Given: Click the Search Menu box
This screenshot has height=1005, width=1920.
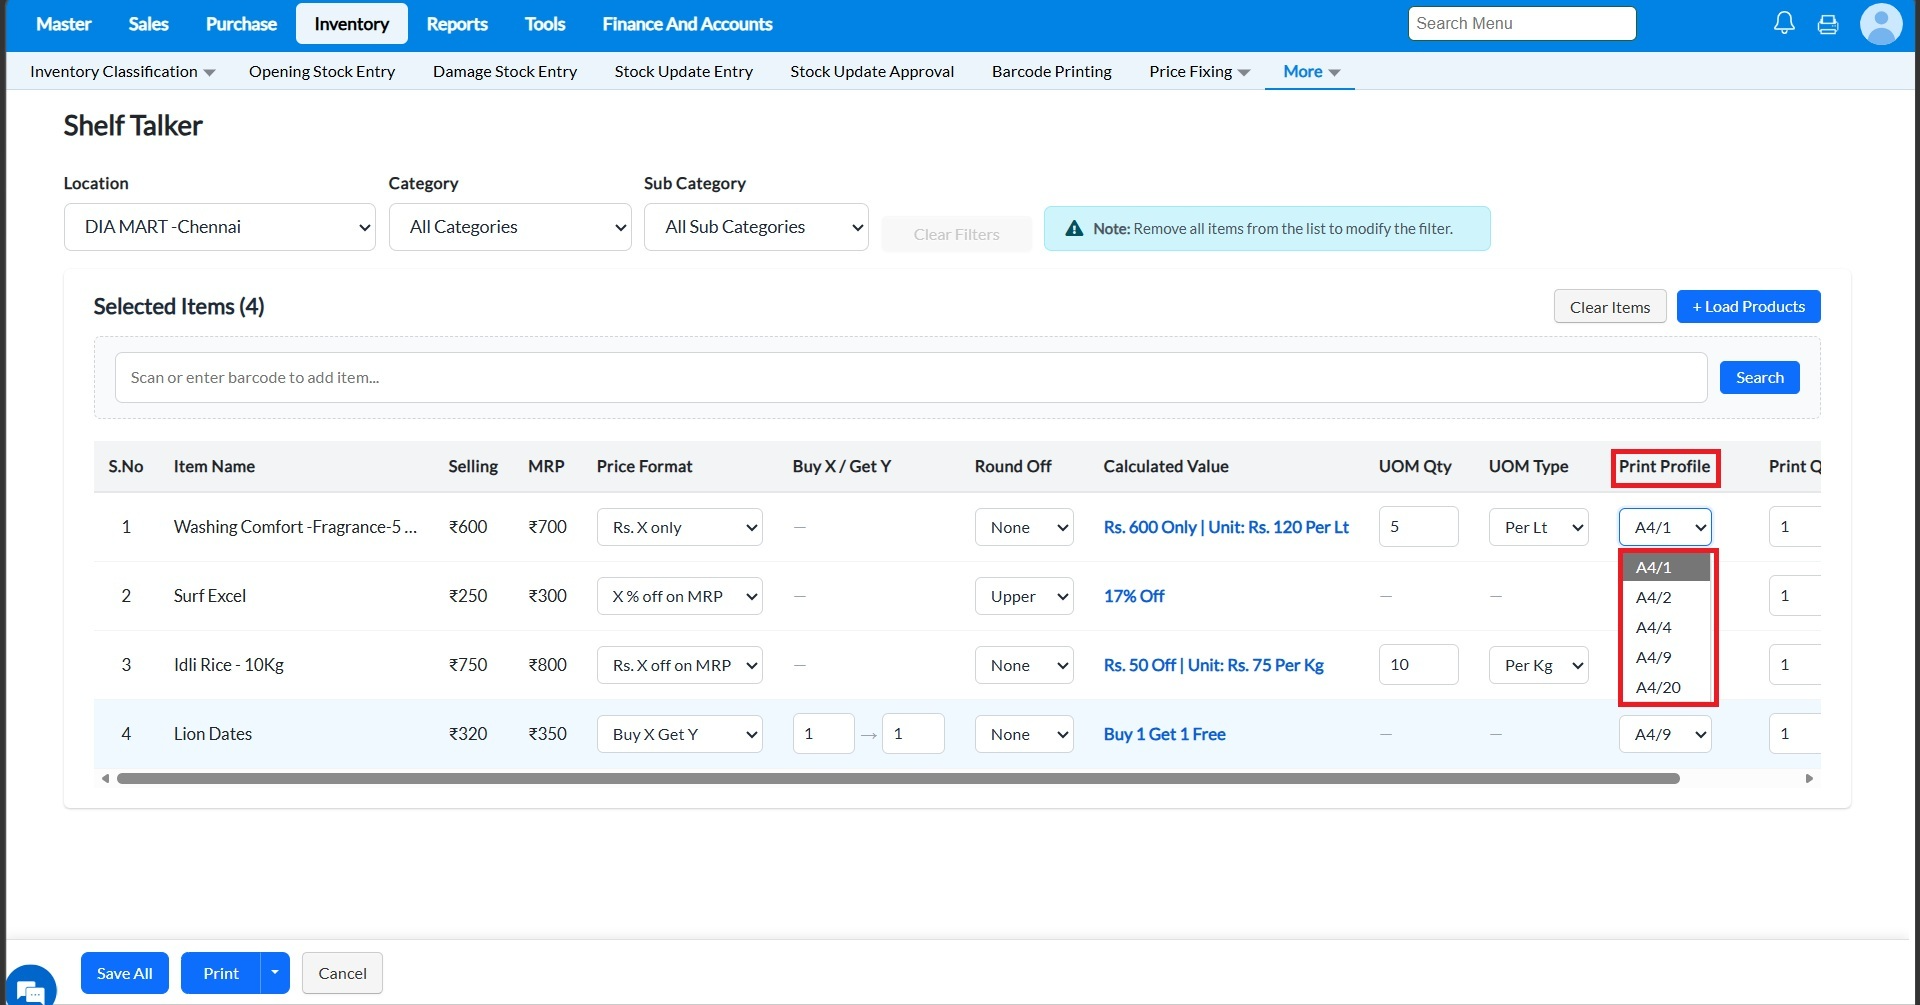Looking at the screenshot, I should (1521, 24).
